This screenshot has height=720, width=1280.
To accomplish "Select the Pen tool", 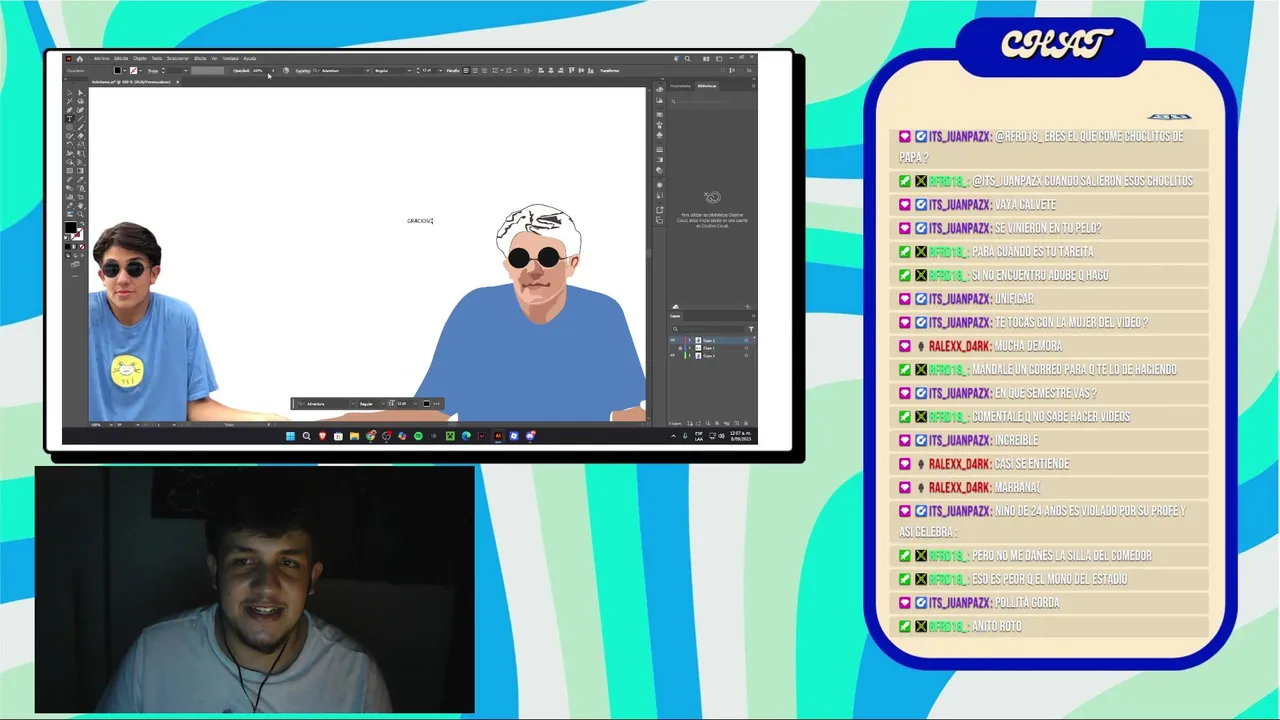I will (x=70, y=110).
